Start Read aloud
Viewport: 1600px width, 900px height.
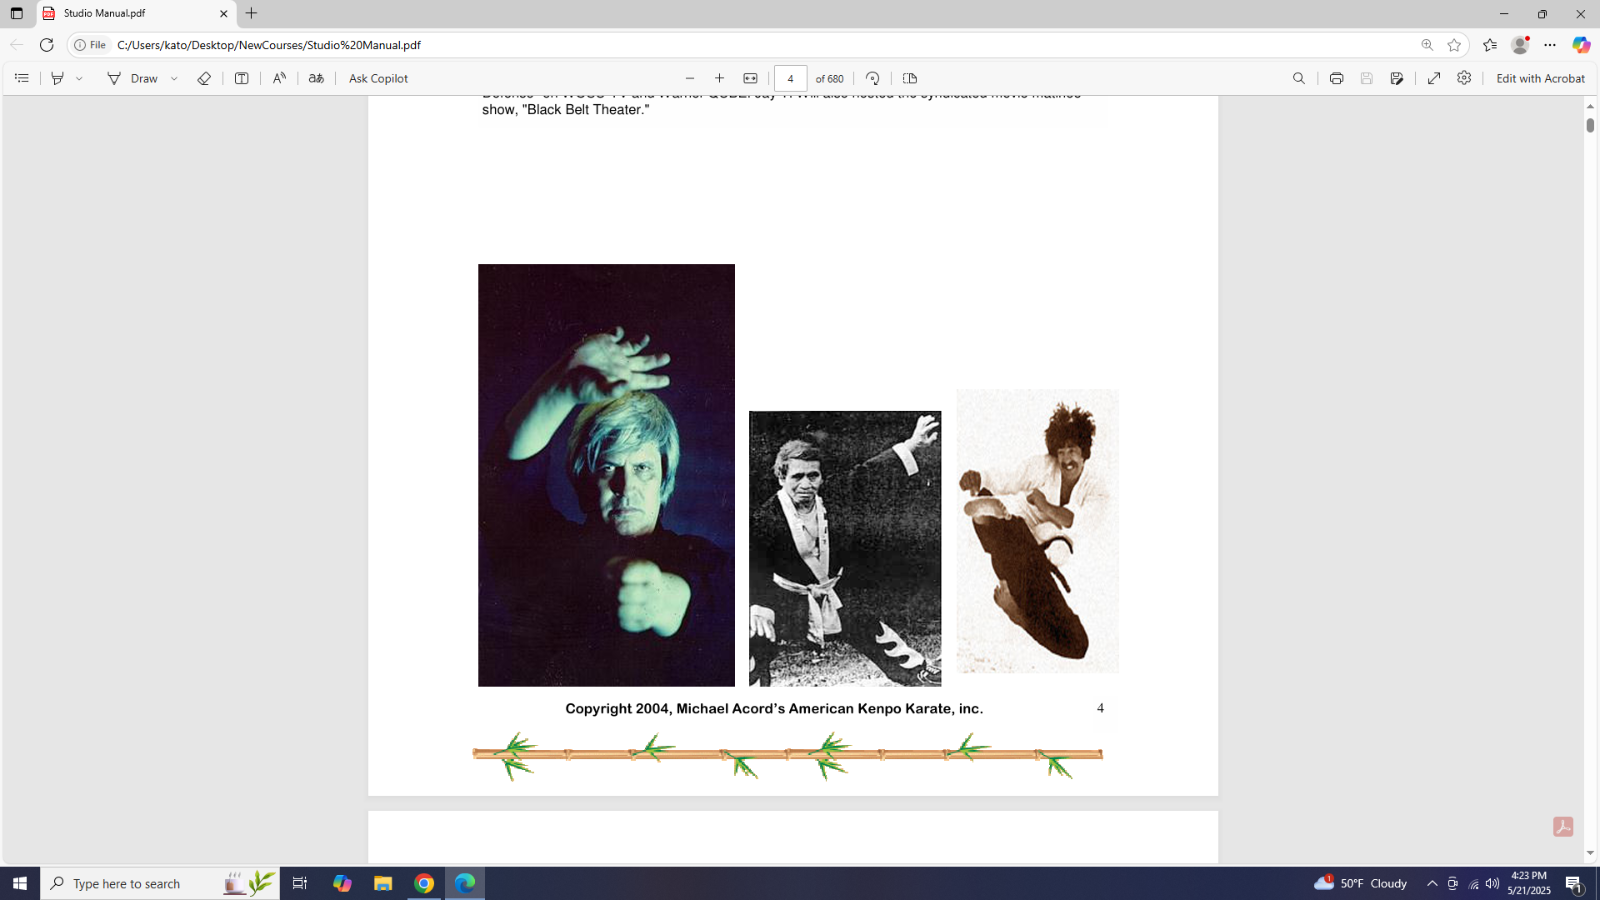pyautogui.click(x=279, y=78)
